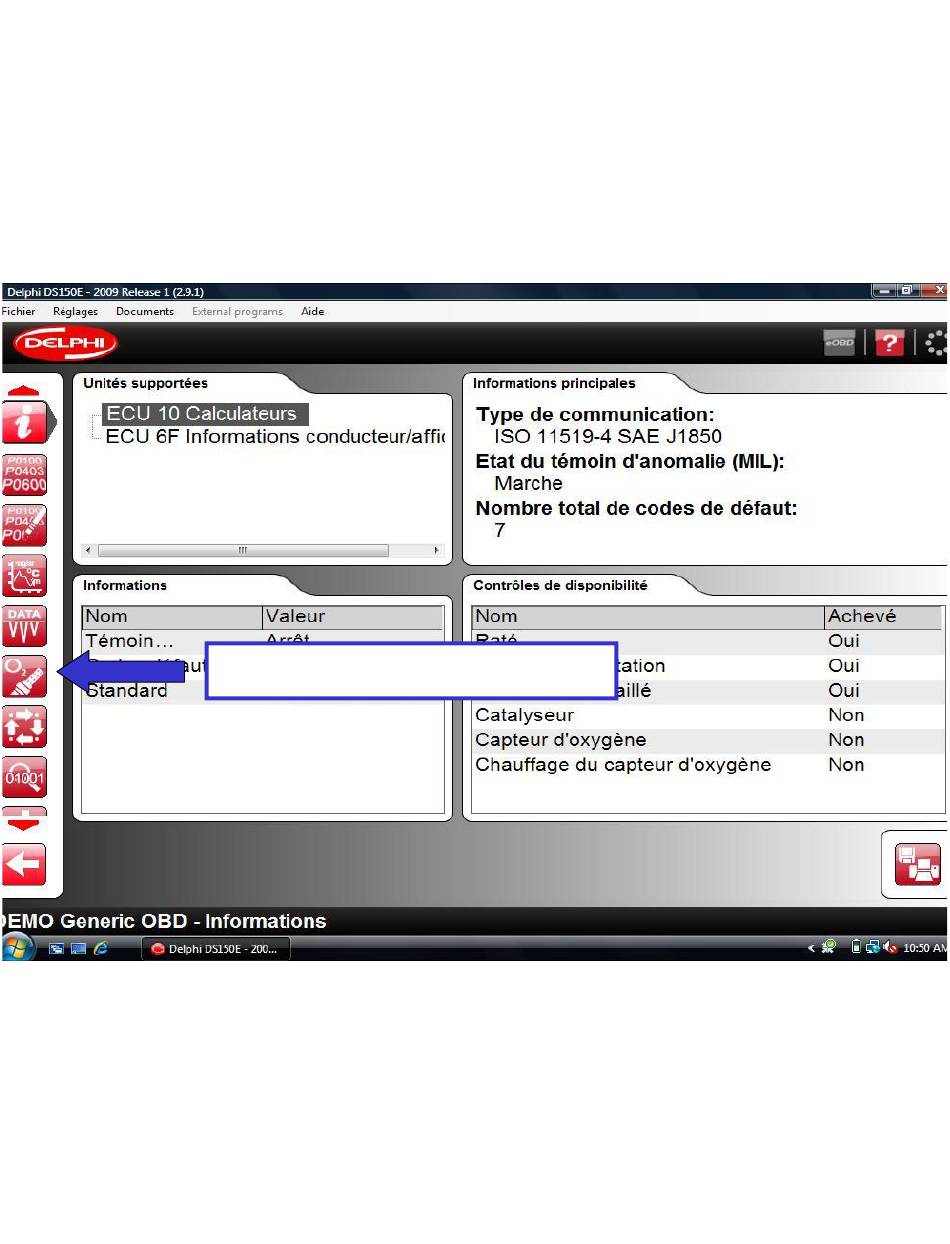
Task: Open the 01001 magnifier icon
Action: pos(24,777)
